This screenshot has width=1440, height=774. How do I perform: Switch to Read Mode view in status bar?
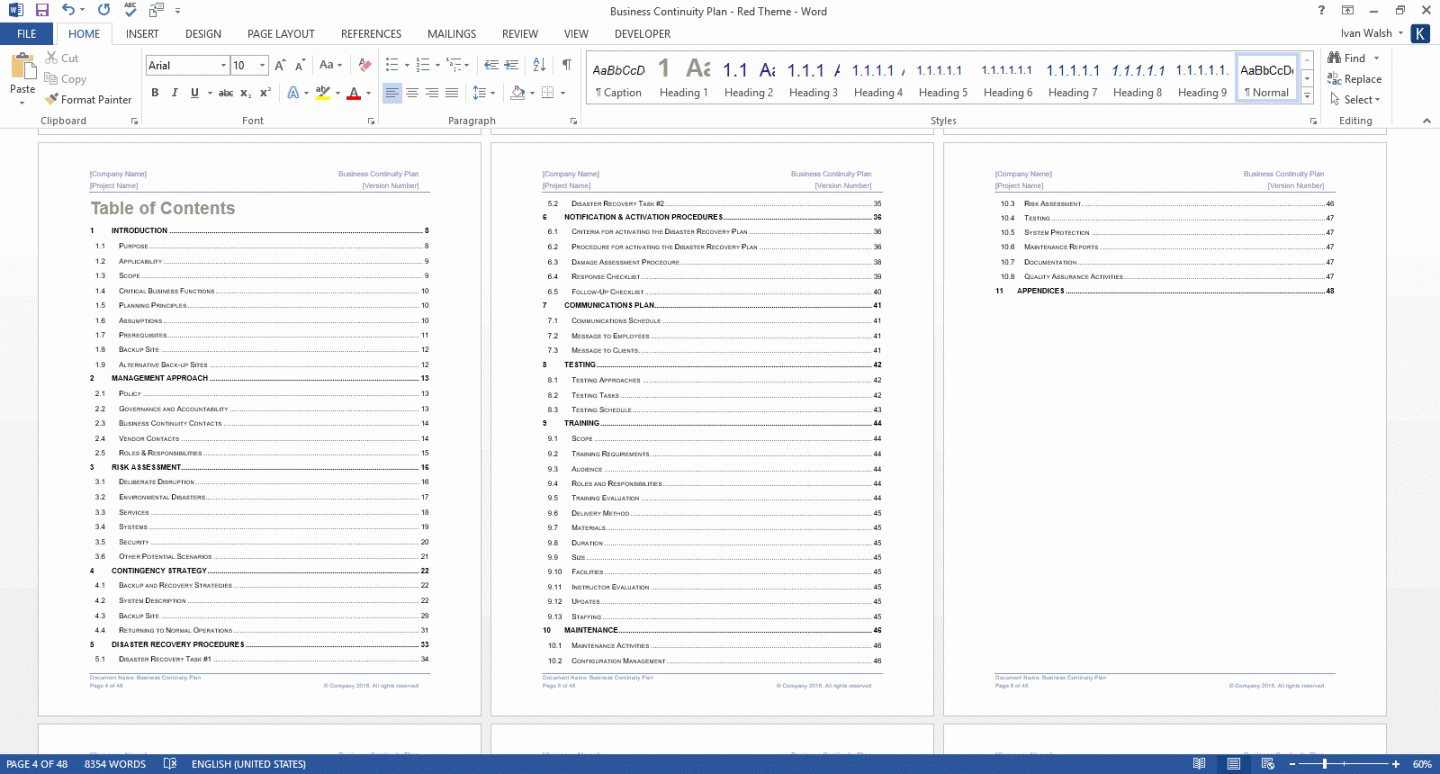(1199, 764)
